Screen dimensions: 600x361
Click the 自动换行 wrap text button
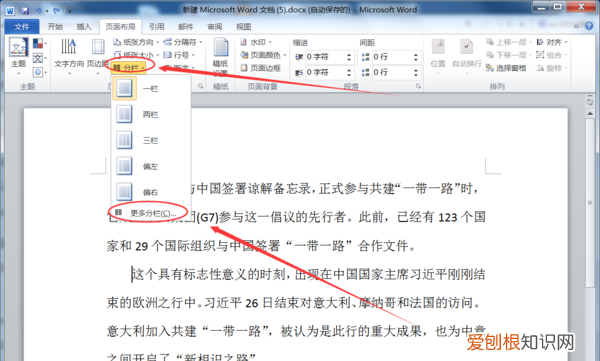click(466, 56)
